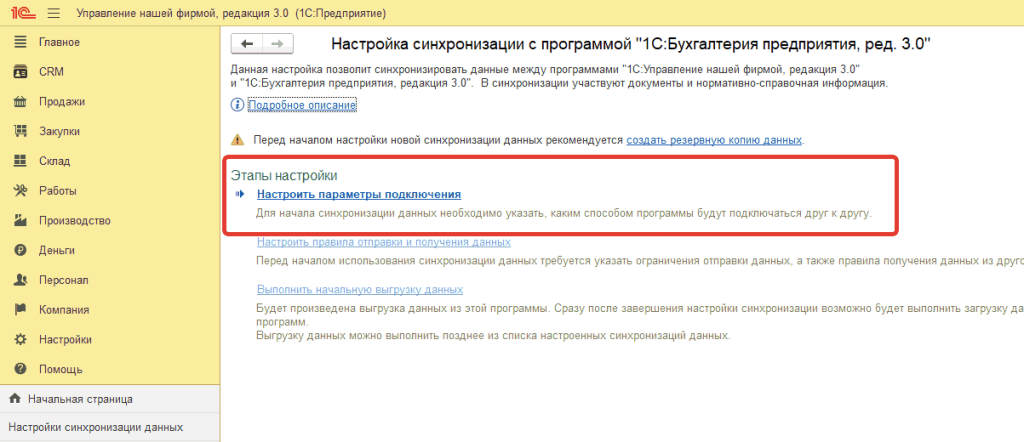Screen dimensions: 1024x442
Task: Click the Главное section icon
Action: tap(20, 42)
